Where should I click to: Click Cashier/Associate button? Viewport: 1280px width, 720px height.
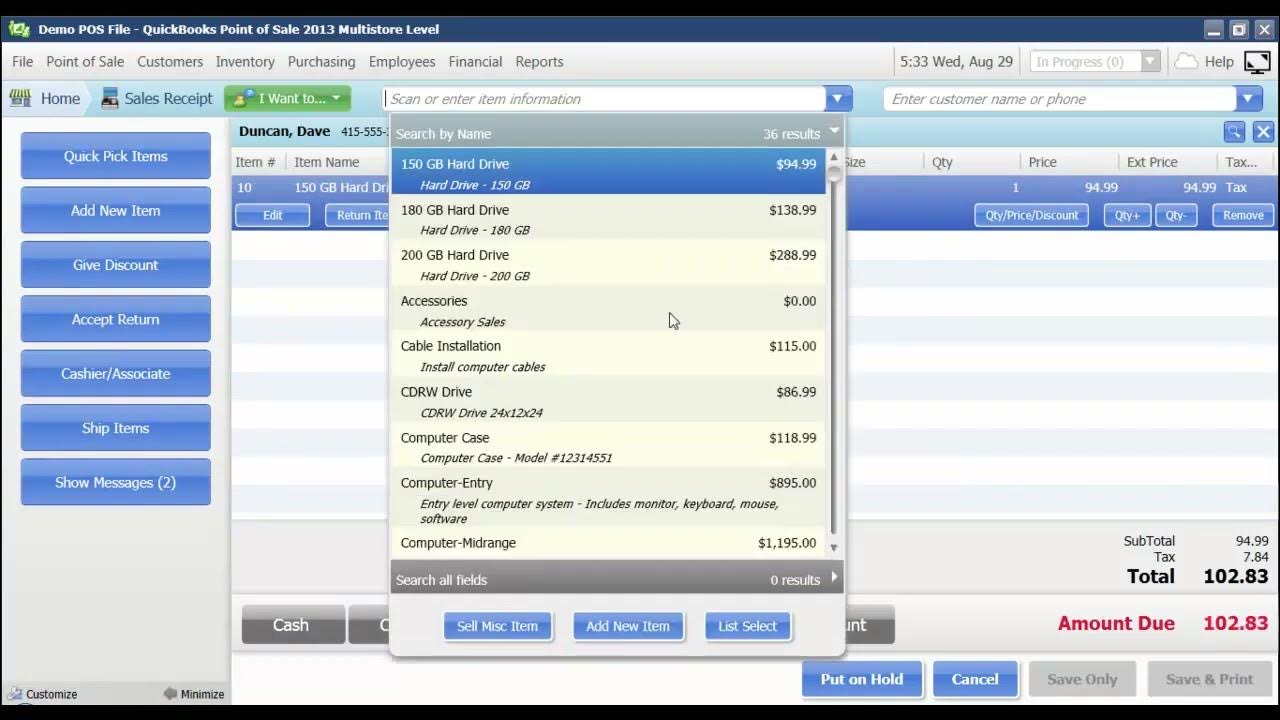pos(116,373)
